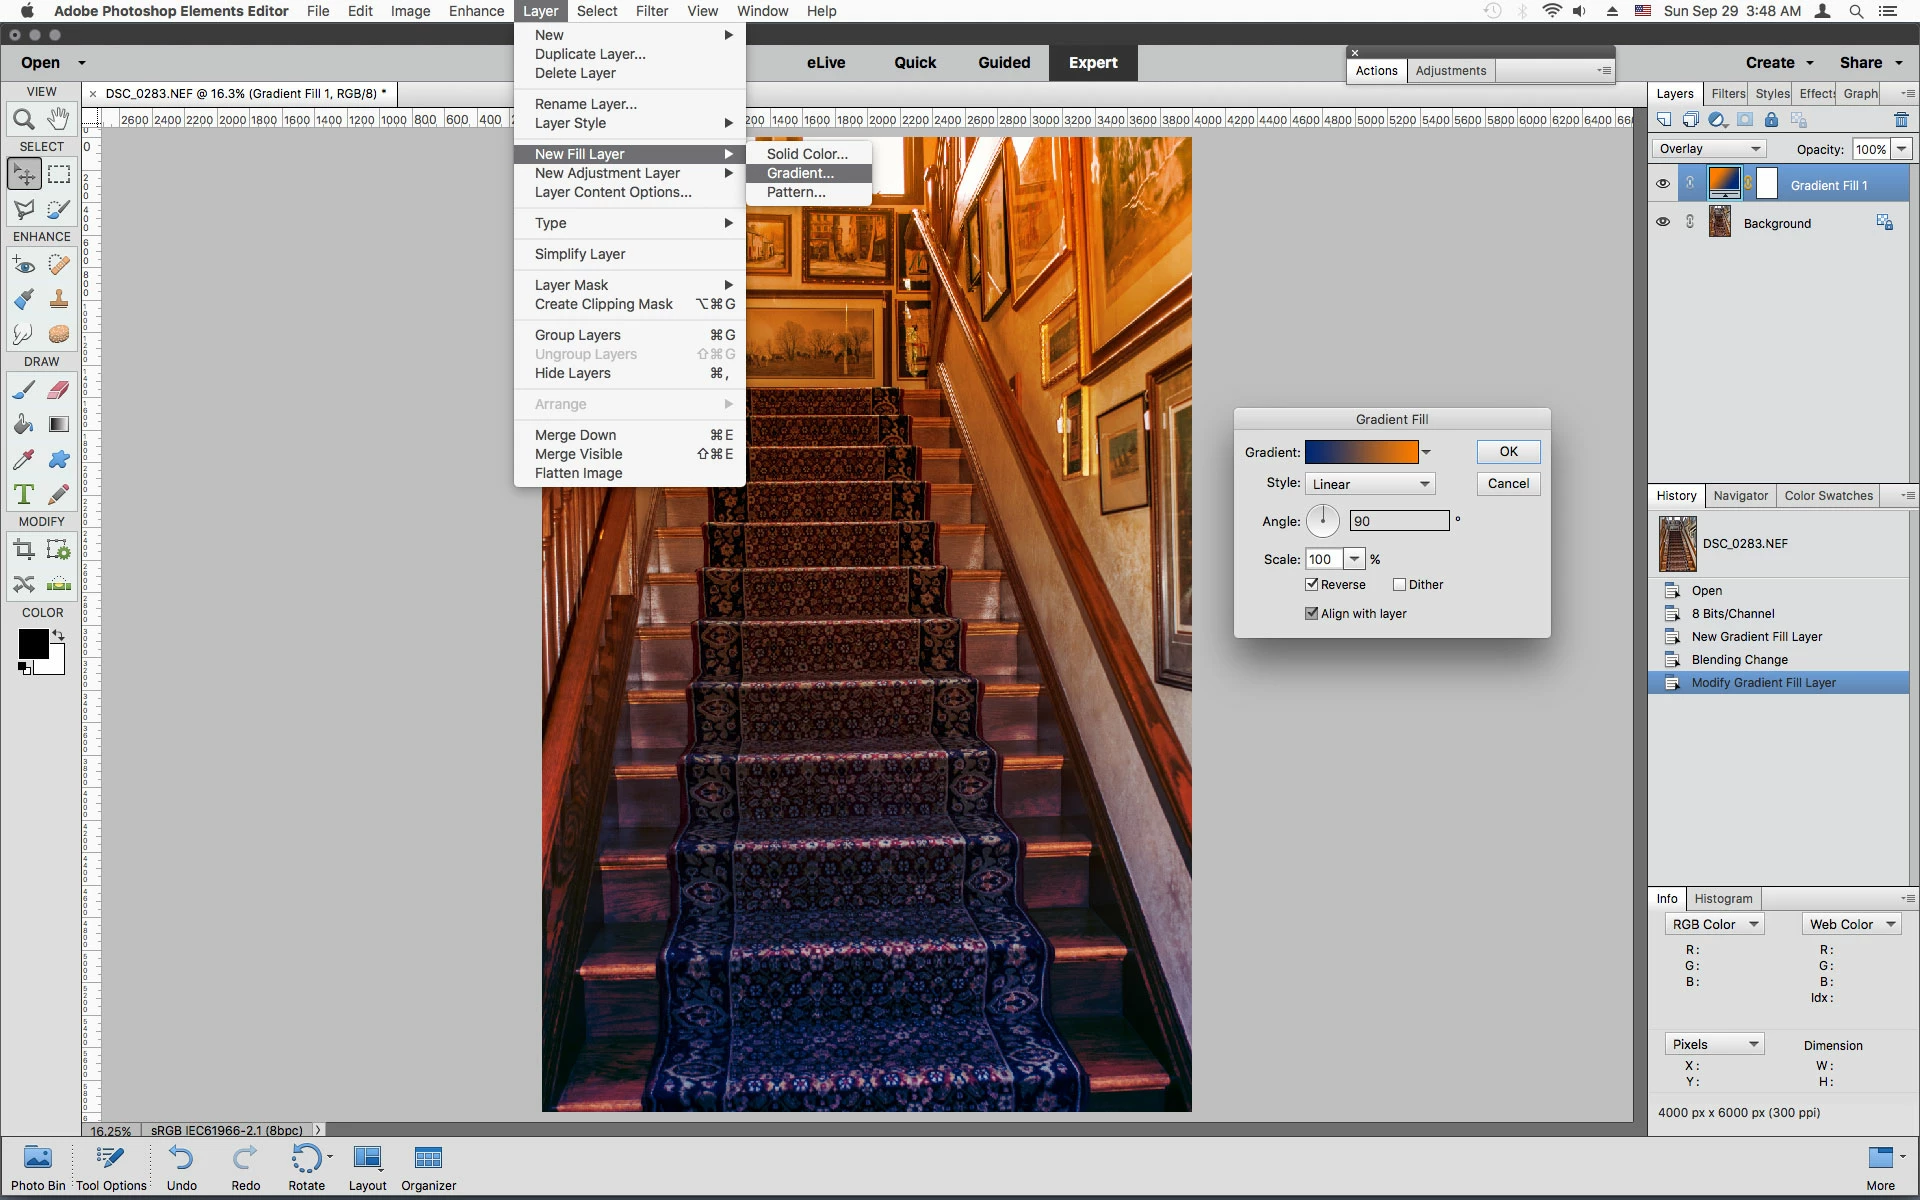The image size is (1920, 1200).
Task: Switch to the Guided mode tab
Action: tap(1003, 62)
